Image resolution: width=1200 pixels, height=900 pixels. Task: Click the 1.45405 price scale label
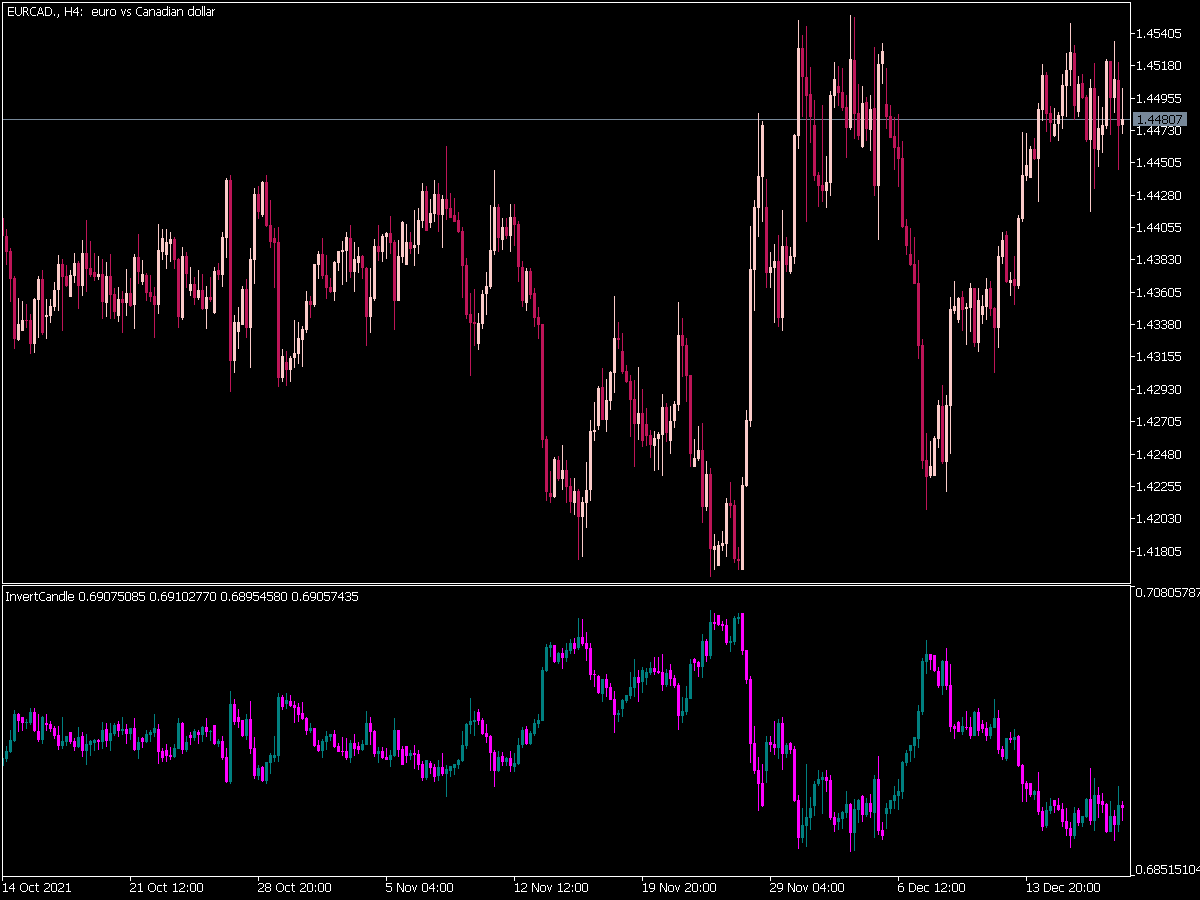1158,34
